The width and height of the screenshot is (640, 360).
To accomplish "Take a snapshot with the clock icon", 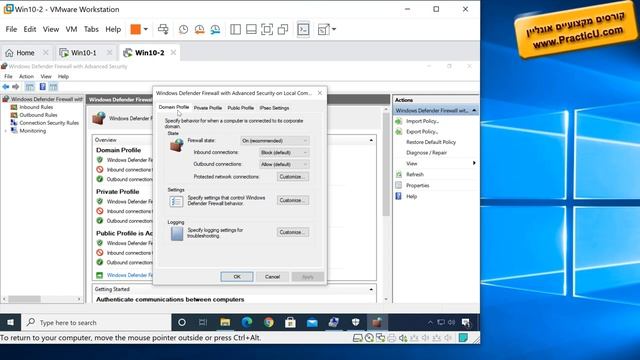I will click(x=183, y=29).
